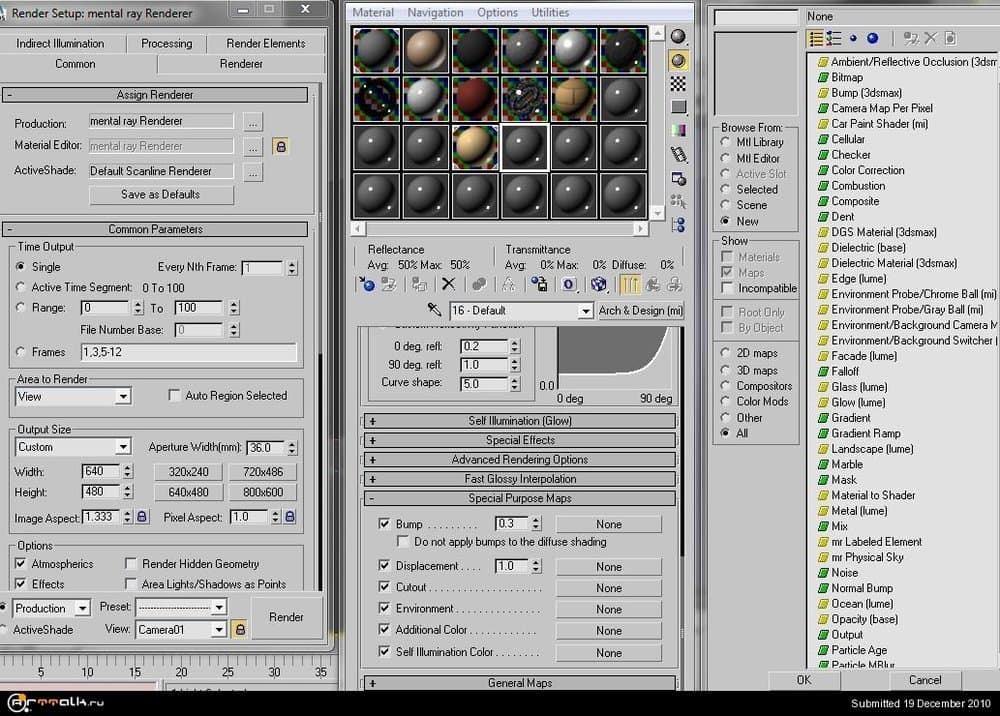Click the Sample Type sphere icon
This screenshot has width=1000, height=716.
[x=678, y=37]
